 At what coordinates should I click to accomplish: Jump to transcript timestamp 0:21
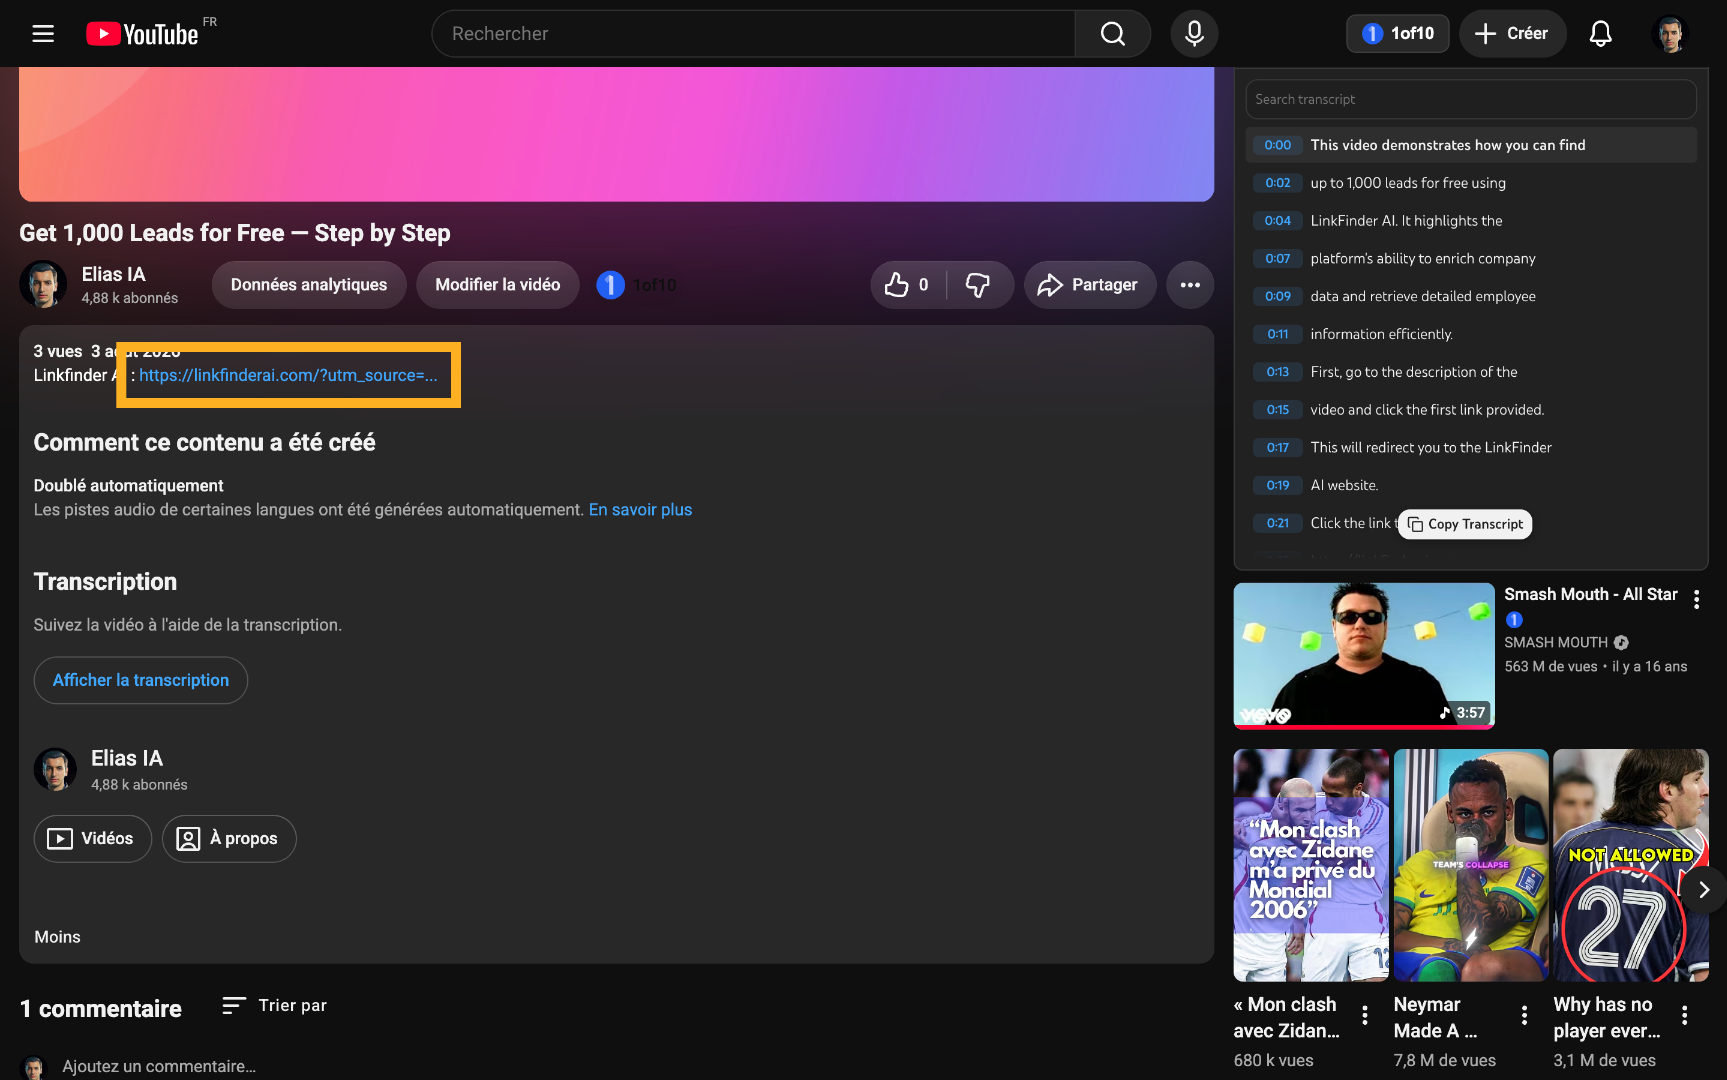1278,523
